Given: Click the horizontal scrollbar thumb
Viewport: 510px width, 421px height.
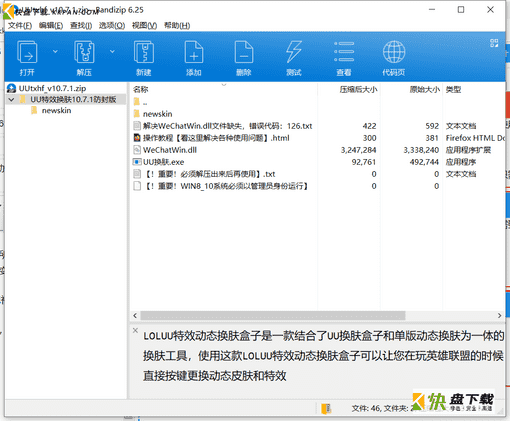Looking at the screenshot, I should (273, 315).
